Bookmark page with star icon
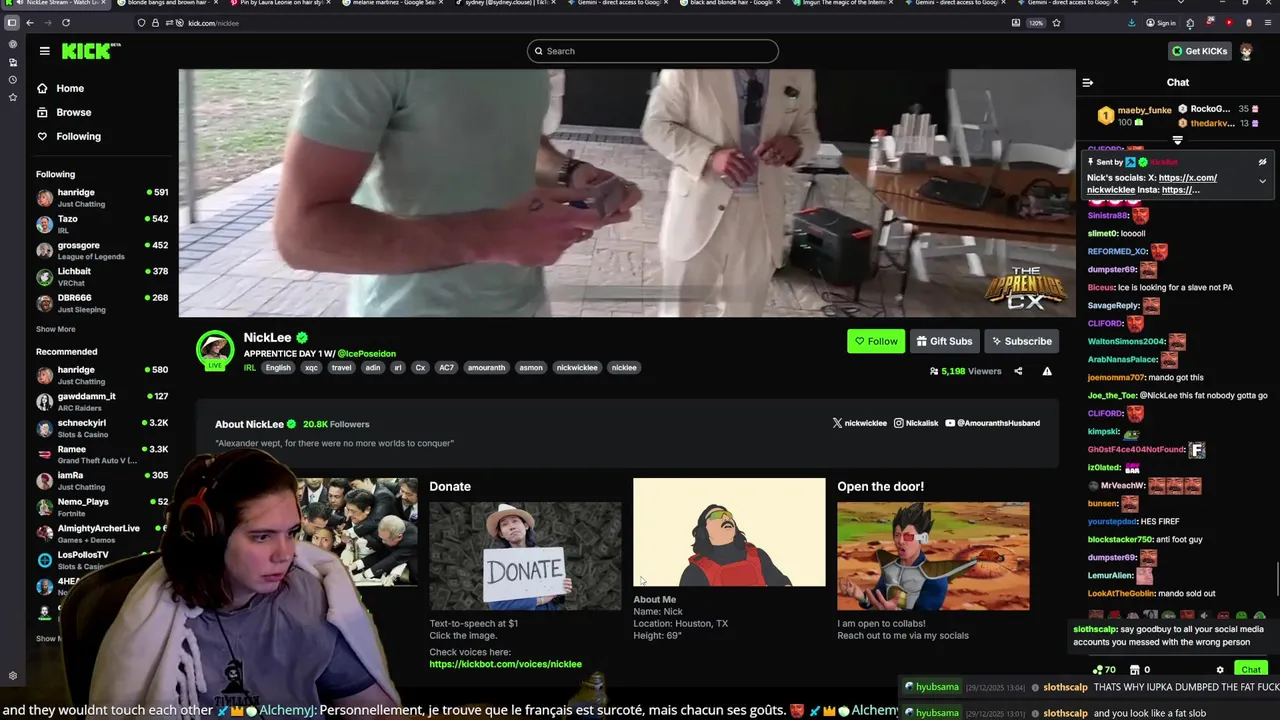Screen dimensions: 1280x720 [x=1056, y=22]
